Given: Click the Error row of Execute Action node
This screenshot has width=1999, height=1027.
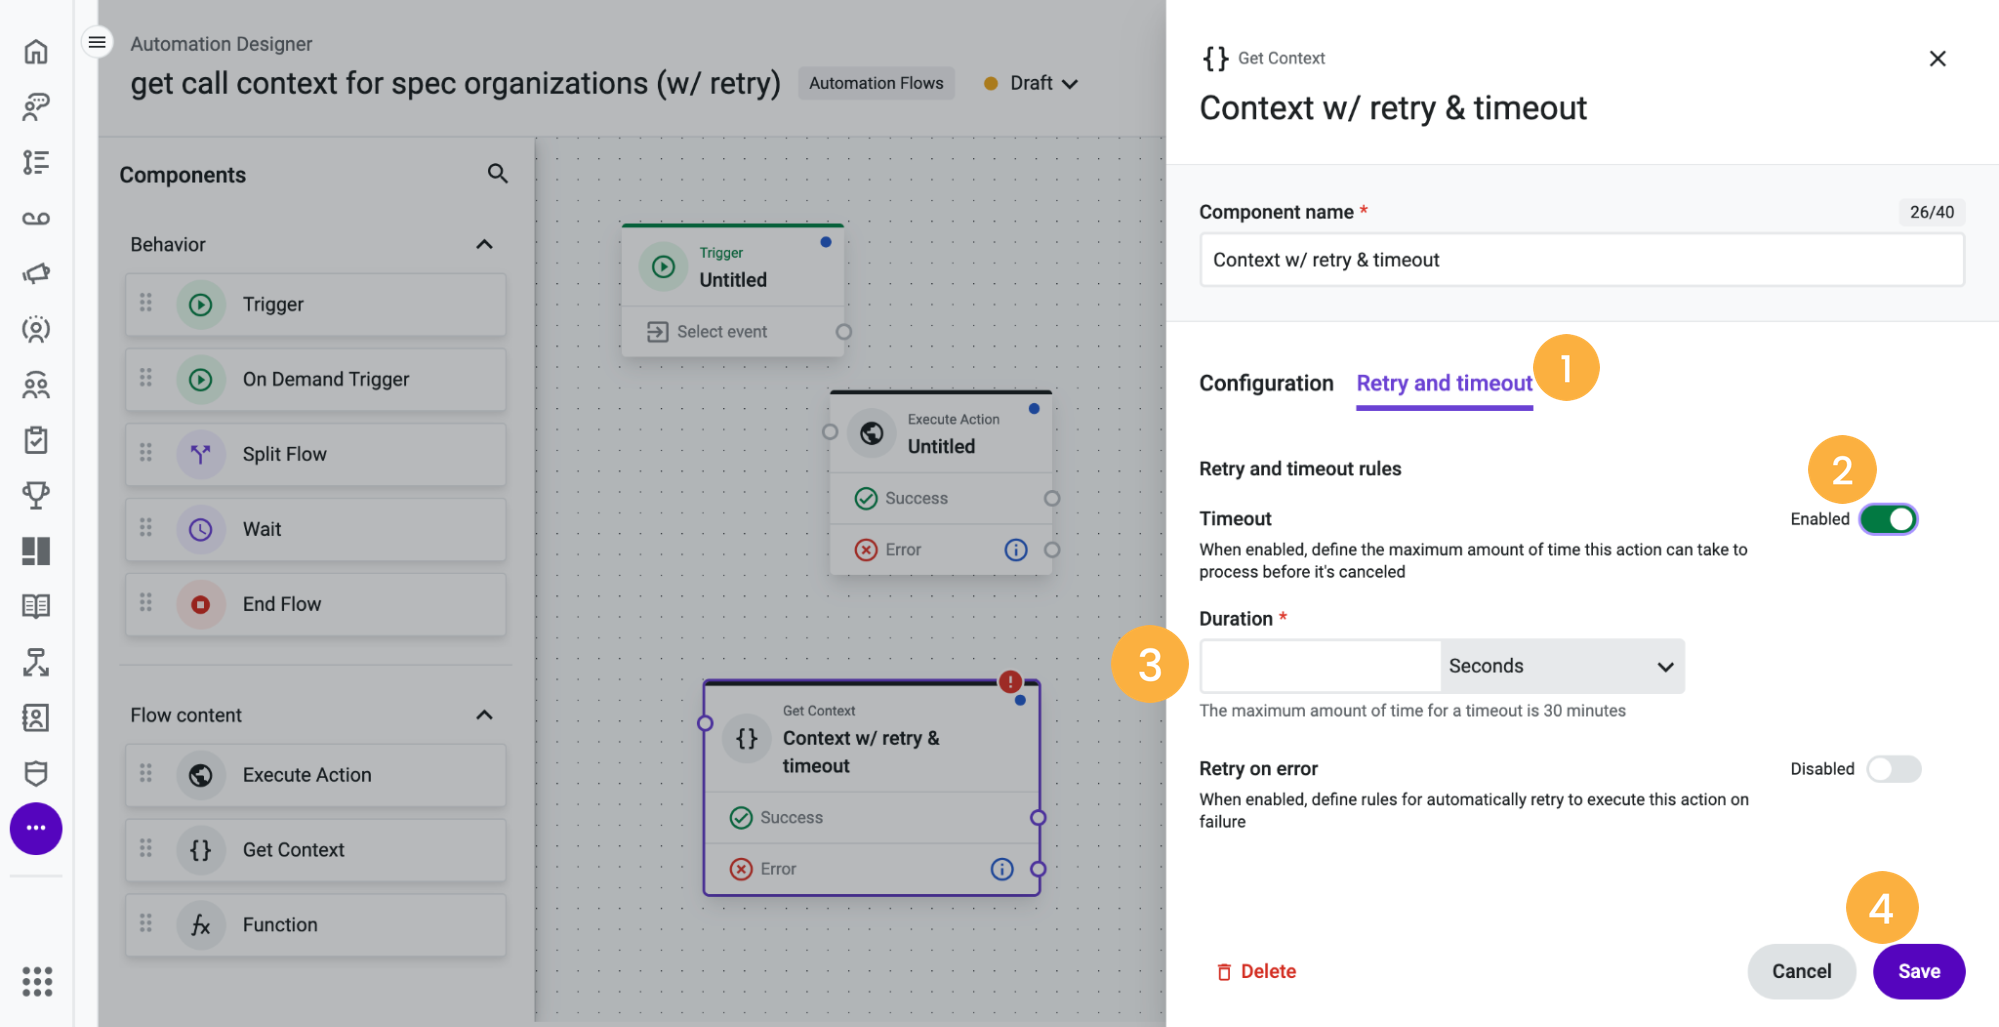Looking at the screenshot, I should (x=941, y=550).
